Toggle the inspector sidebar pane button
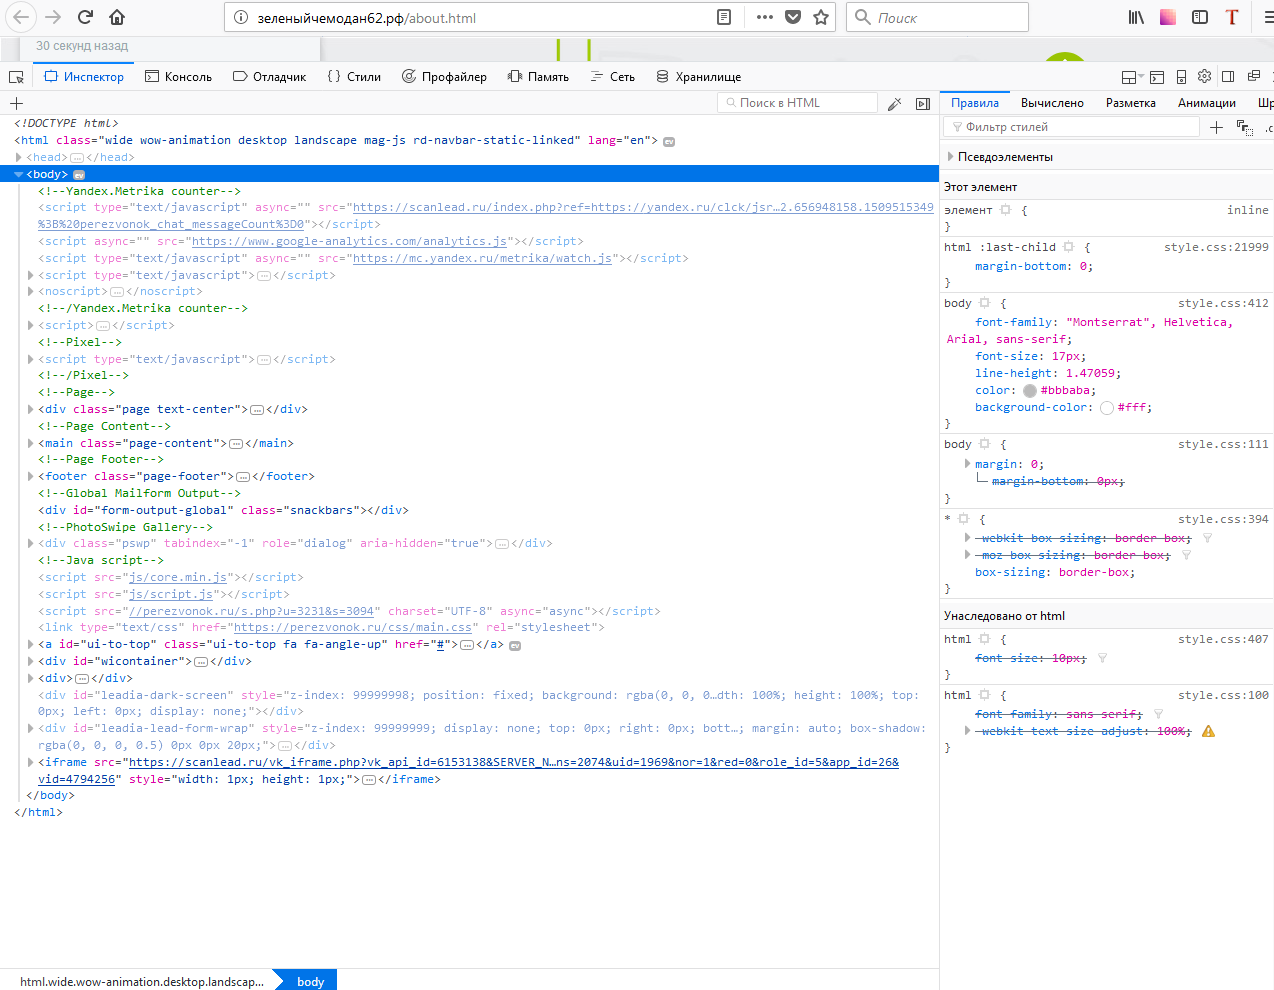1274x990 pixels. pyautogui.click(x=923, y=103)
